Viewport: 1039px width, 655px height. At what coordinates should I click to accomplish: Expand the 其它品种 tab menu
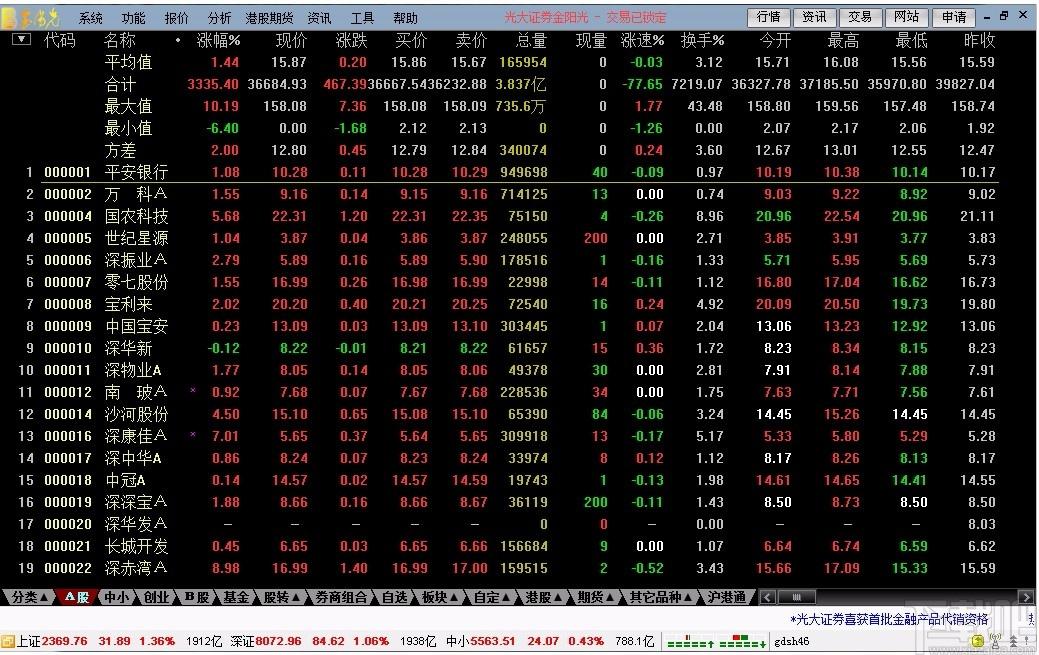(661, 597)
